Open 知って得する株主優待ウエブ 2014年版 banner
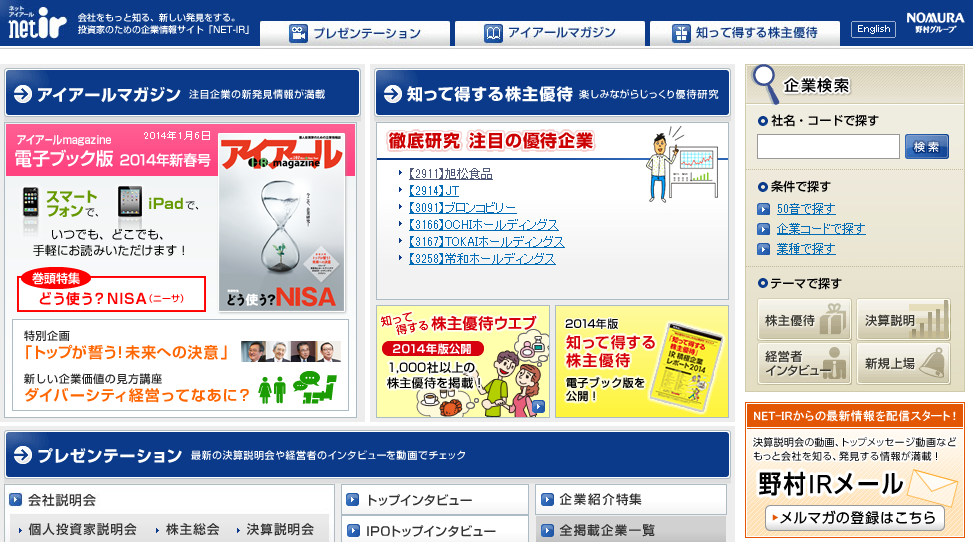973x542 pixels. coord(463,361)
